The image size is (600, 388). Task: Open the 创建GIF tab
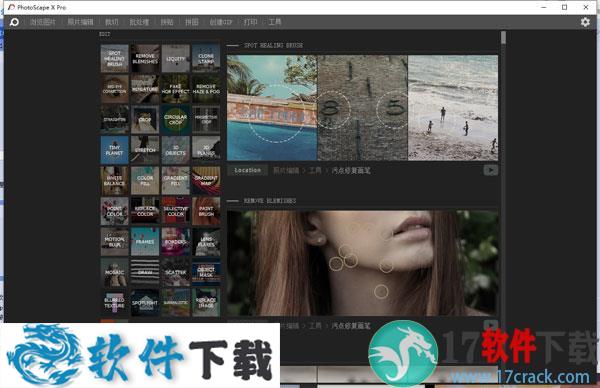(x=221, y=22)
